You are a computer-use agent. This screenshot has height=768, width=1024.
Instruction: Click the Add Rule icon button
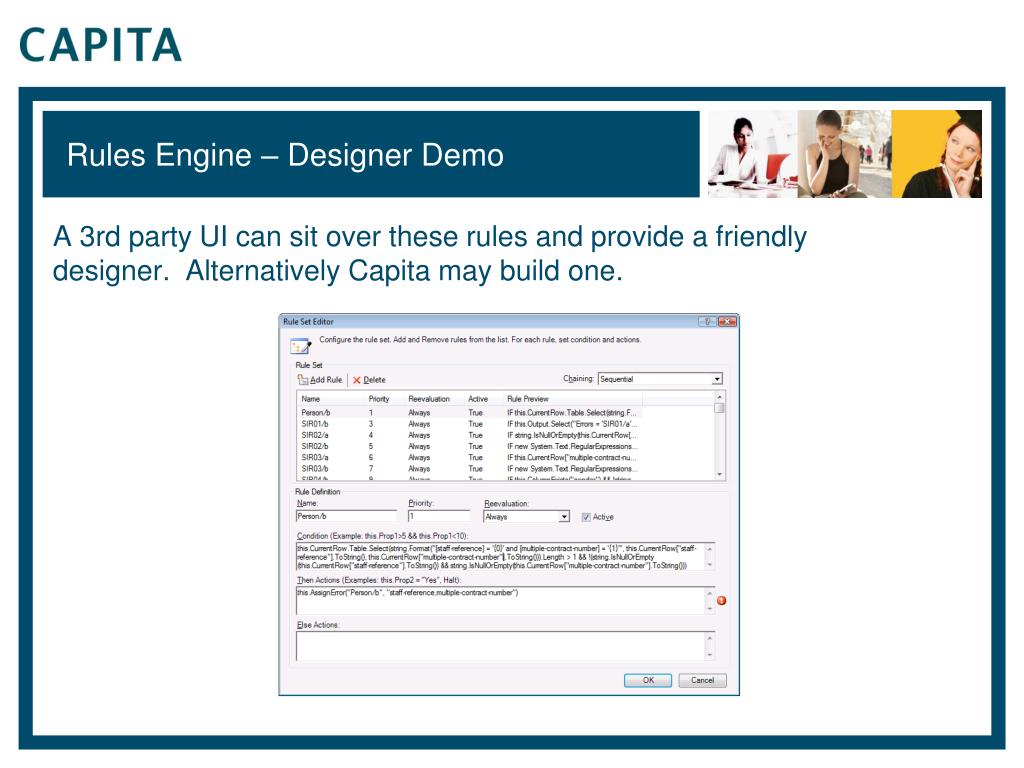pyautogui.click(x=320, y=380)
